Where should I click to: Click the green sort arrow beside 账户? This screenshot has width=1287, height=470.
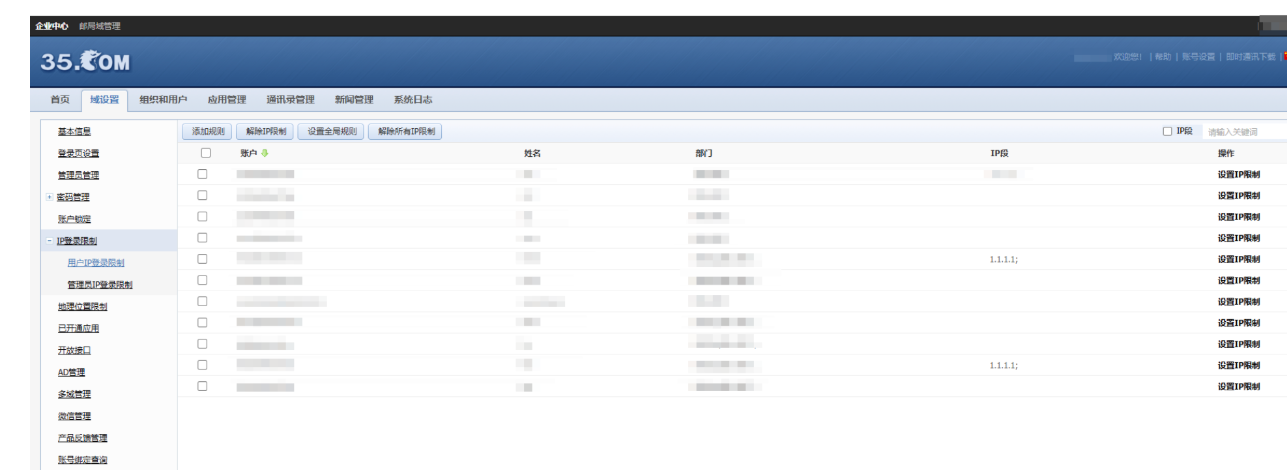point(266,153)
